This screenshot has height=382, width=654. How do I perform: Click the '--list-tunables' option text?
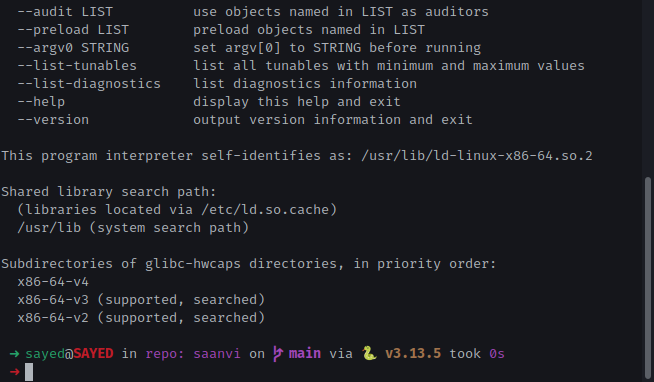pos(77,65)
